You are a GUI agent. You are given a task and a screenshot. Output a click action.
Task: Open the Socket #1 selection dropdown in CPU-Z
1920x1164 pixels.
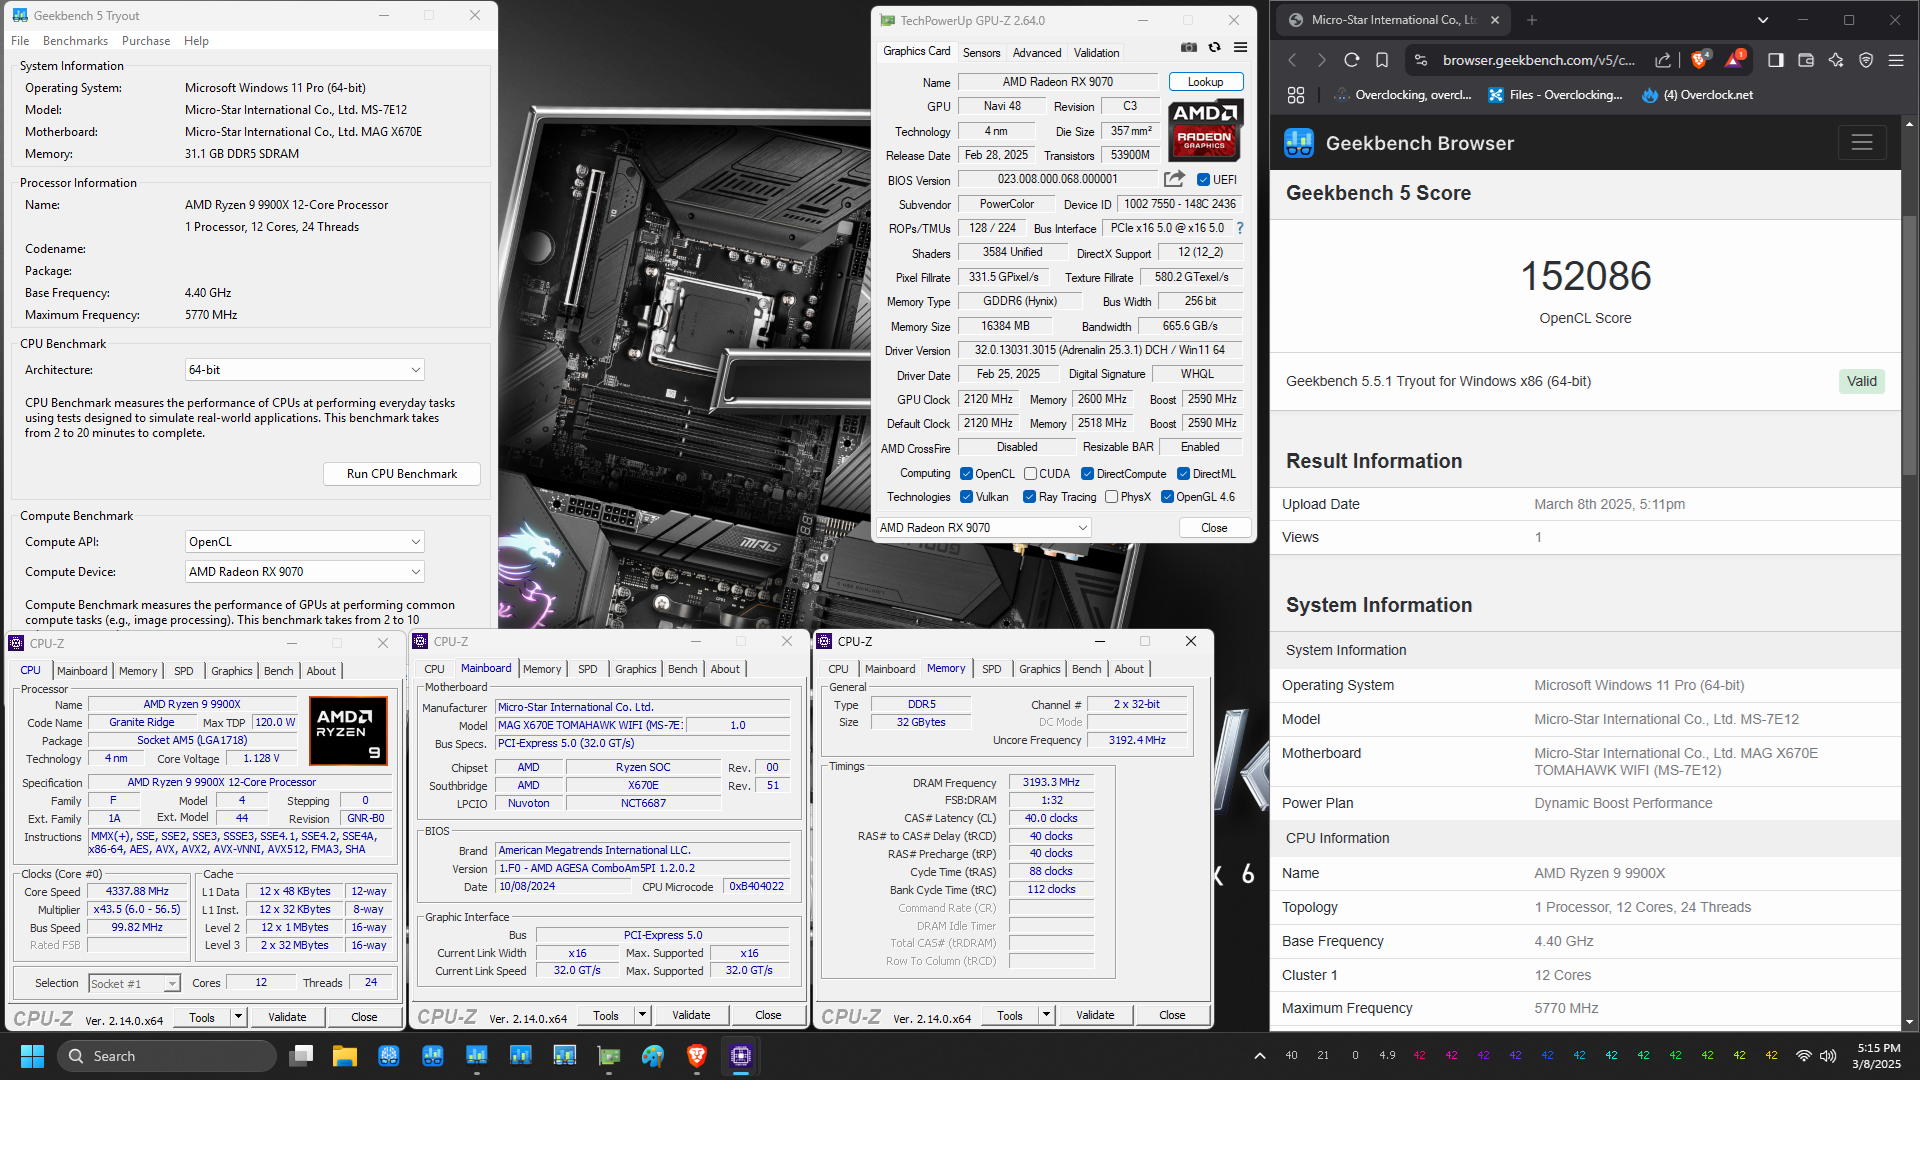pos(134,984)
